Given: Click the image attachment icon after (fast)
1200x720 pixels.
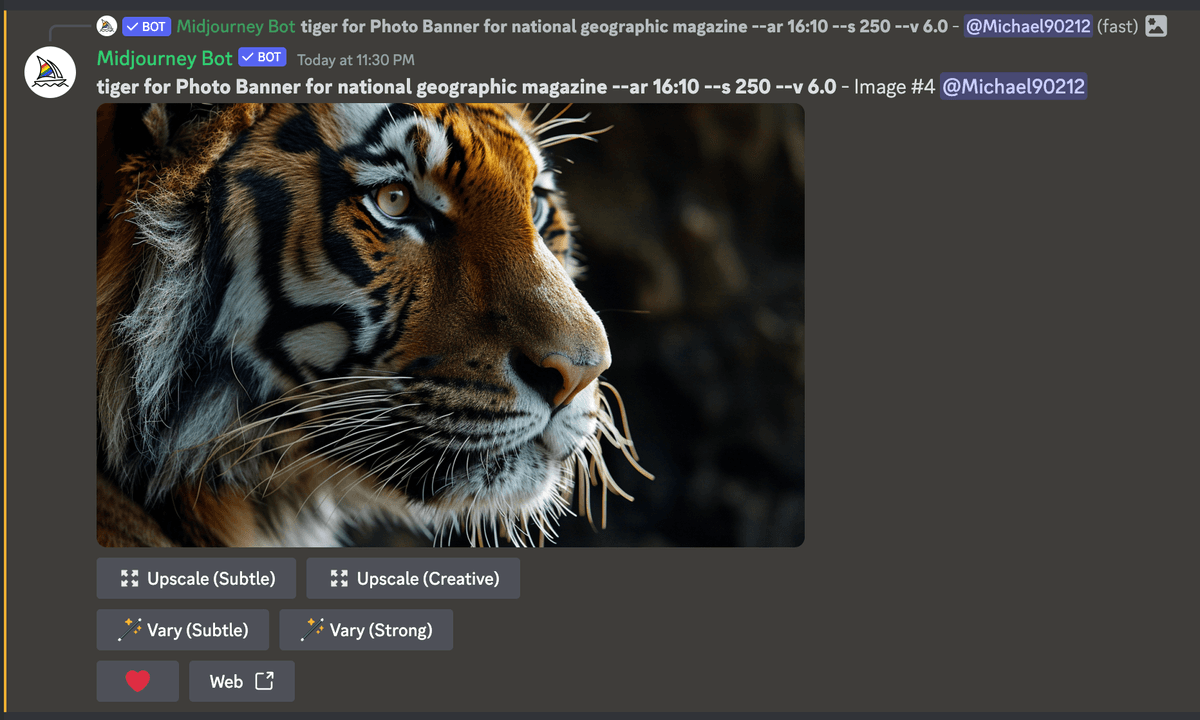Looking at the screenshot, I should click(1156, 27).
